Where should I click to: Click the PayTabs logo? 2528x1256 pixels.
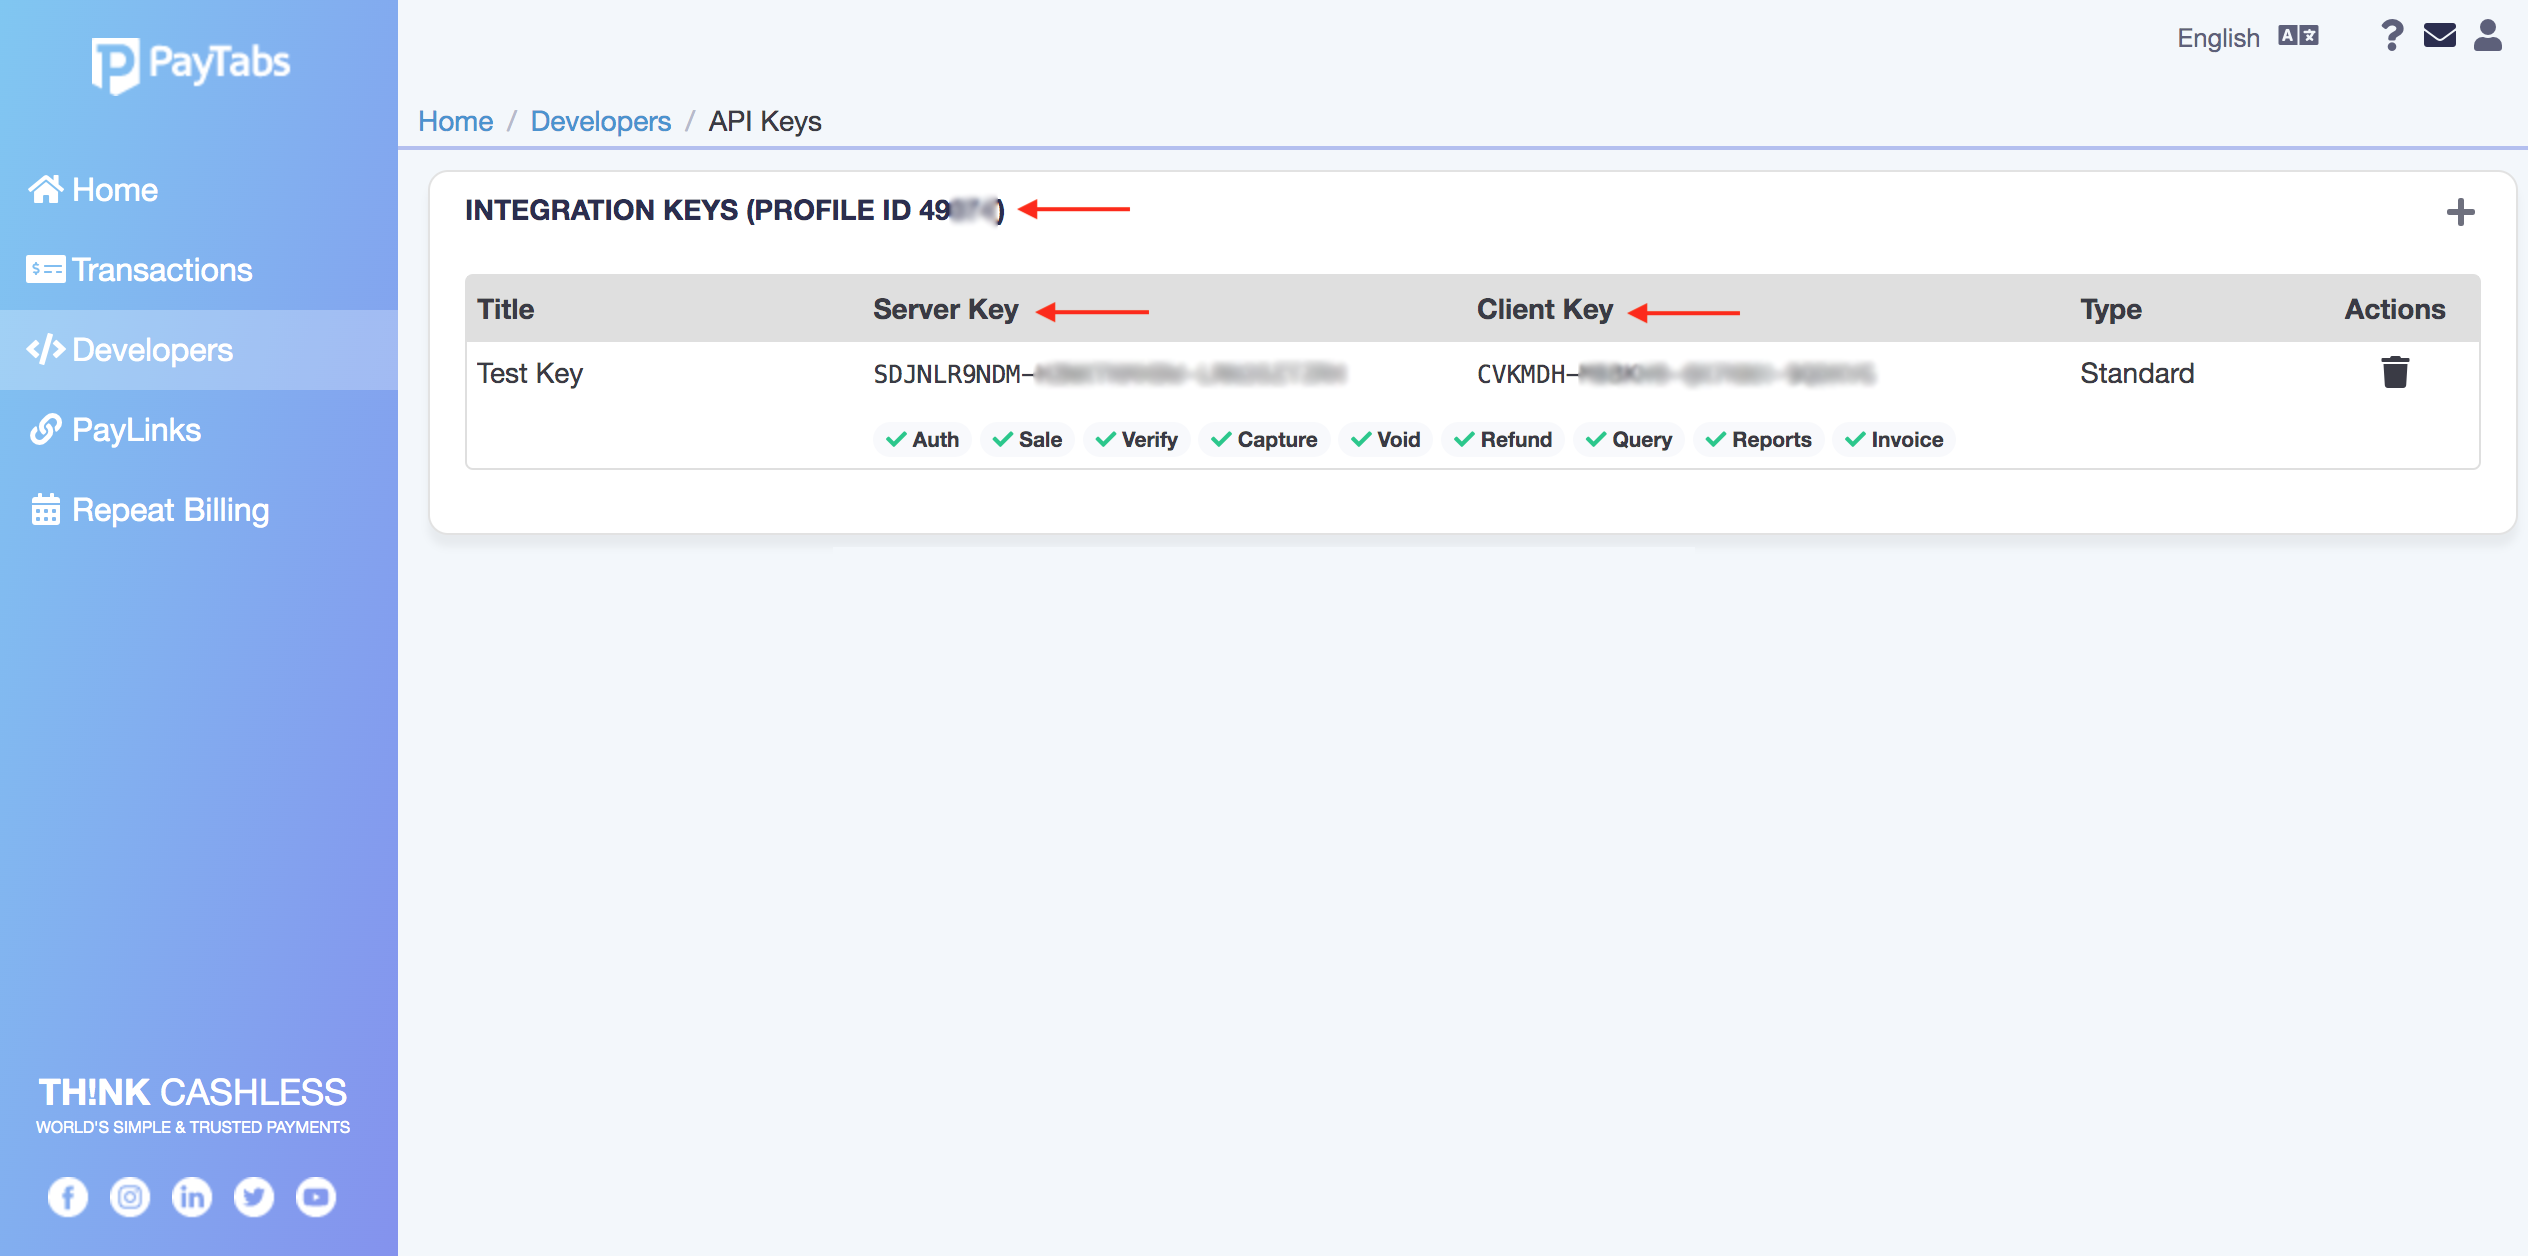click(x=191, y=64)
